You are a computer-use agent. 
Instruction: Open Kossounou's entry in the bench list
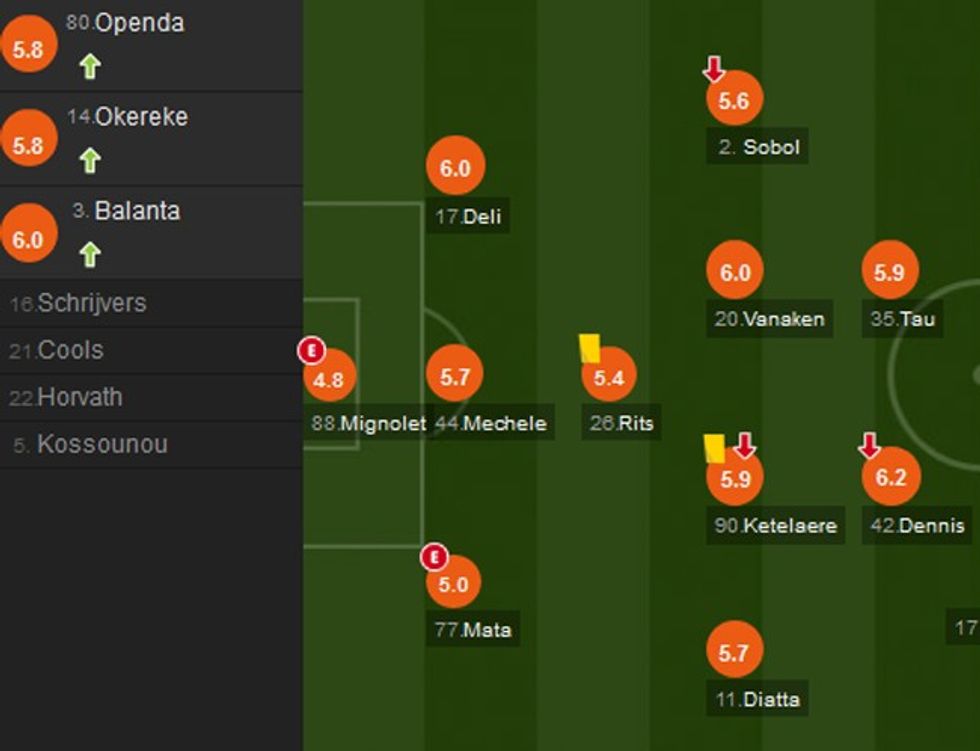101,444
